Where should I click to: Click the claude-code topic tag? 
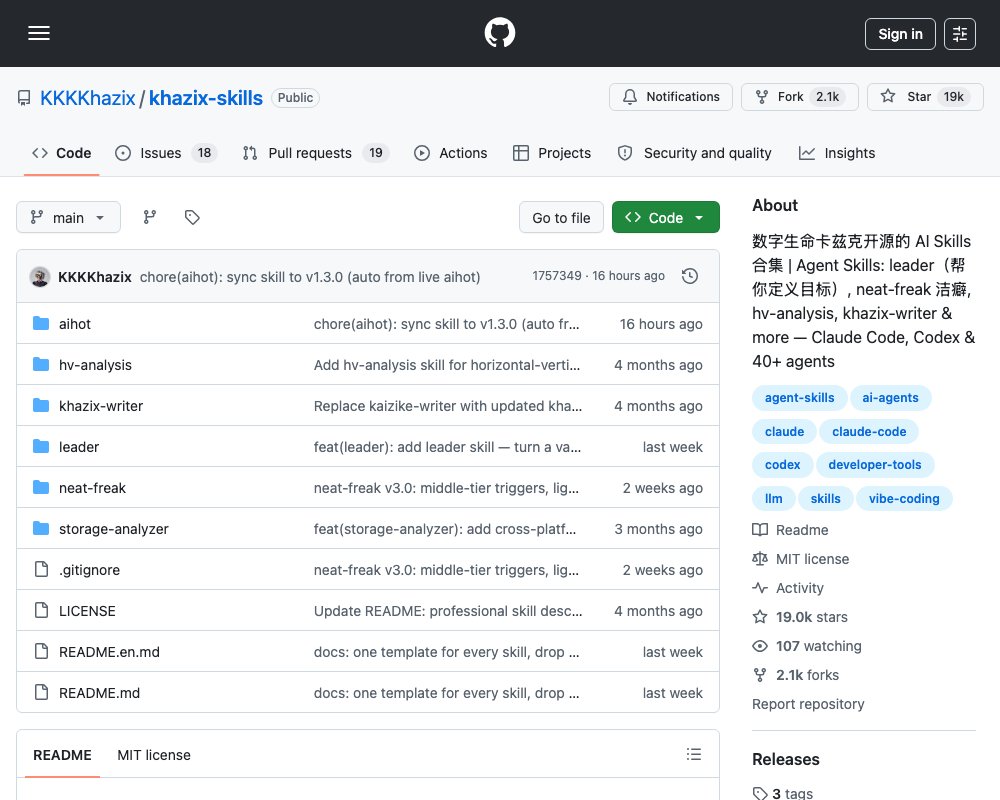[x=869, y=432]
